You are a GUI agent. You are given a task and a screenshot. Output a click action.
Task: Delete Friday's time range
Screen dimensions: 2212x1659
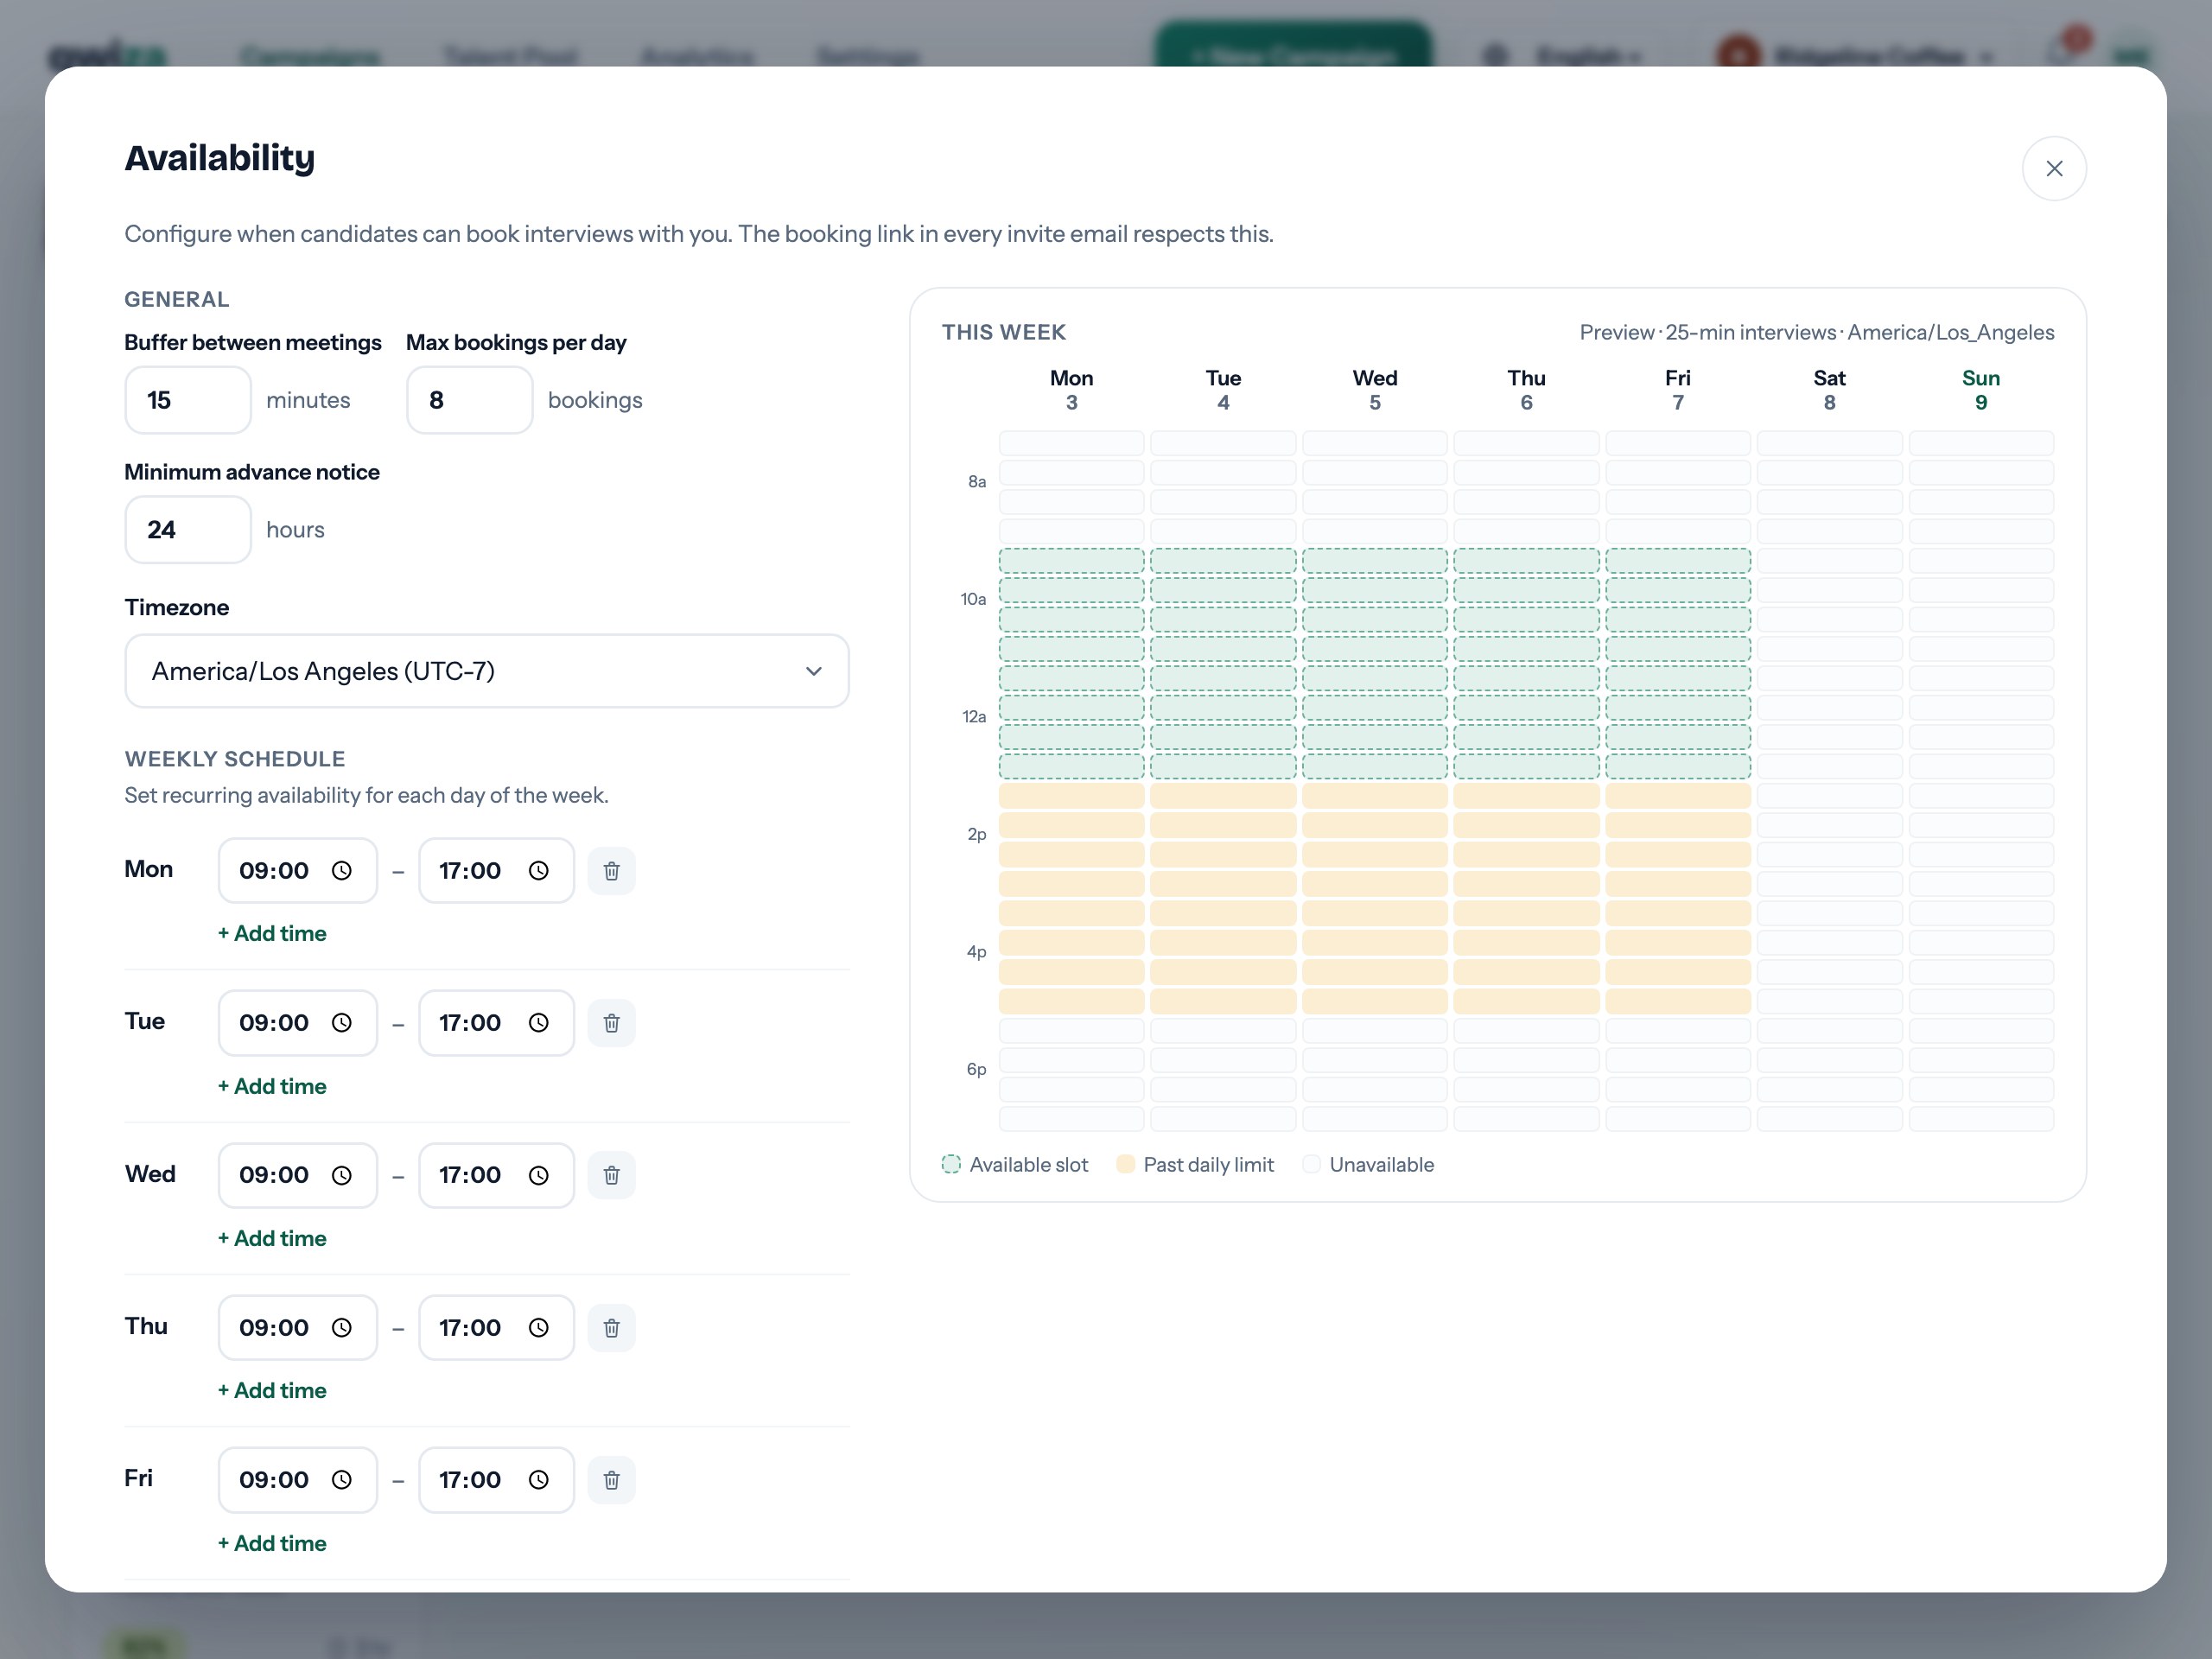(611, 1479)
